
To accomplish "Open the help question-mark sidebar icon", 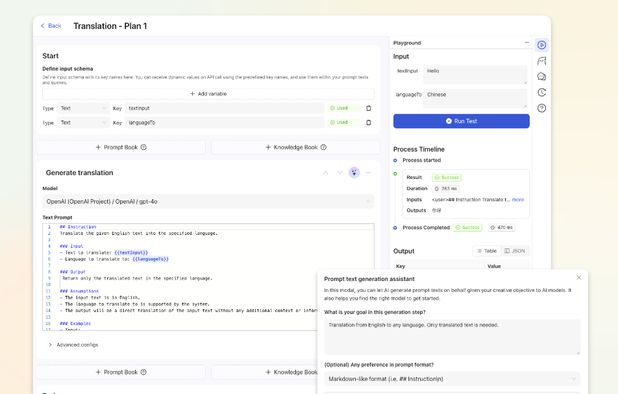I will tap(542, 108).
